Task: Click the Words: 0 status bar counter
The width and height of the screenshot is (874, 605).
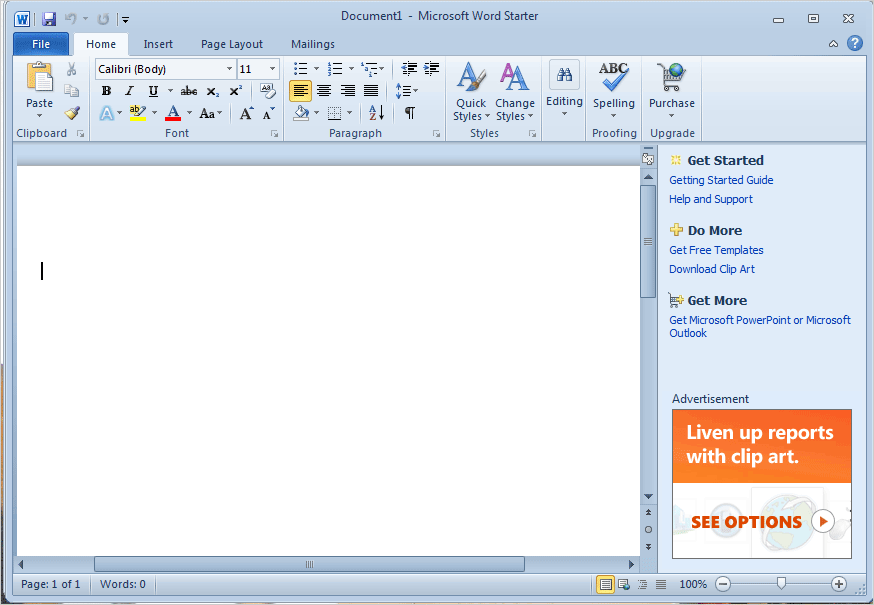Action: pos(123,584)
